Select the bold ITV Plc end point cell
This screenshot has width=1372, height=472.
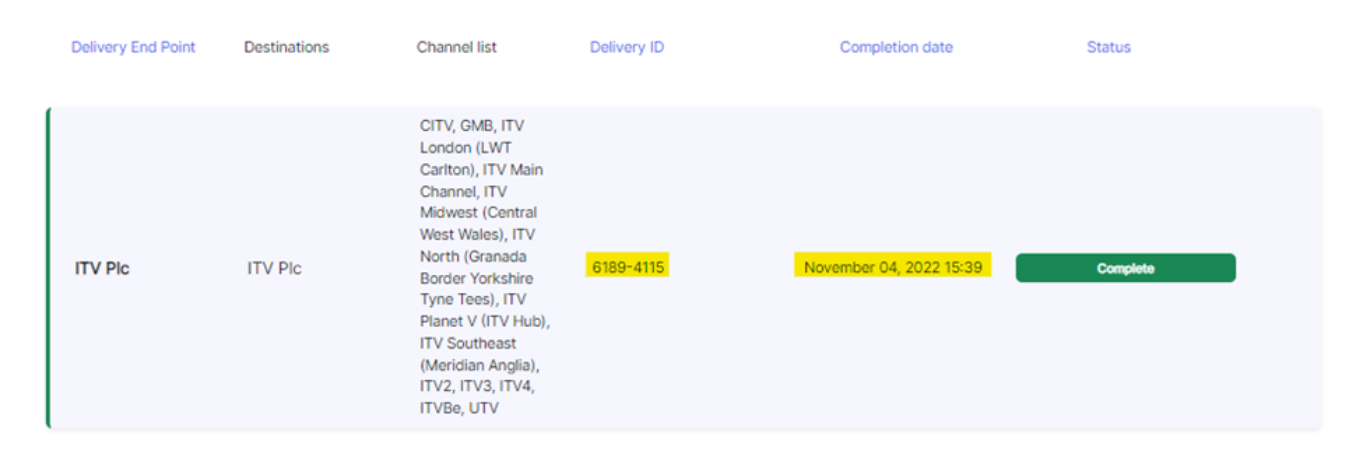tap(102, 268)
